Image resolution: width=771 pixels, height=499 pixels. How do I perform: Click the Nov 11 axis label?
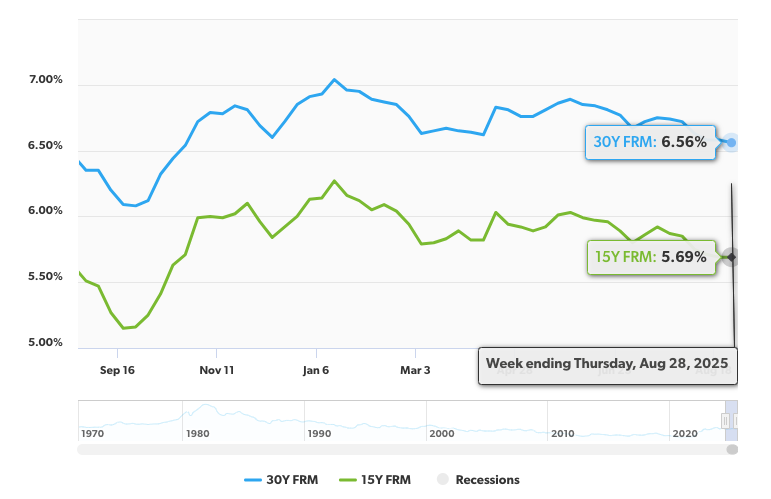[x=216, y=370]
